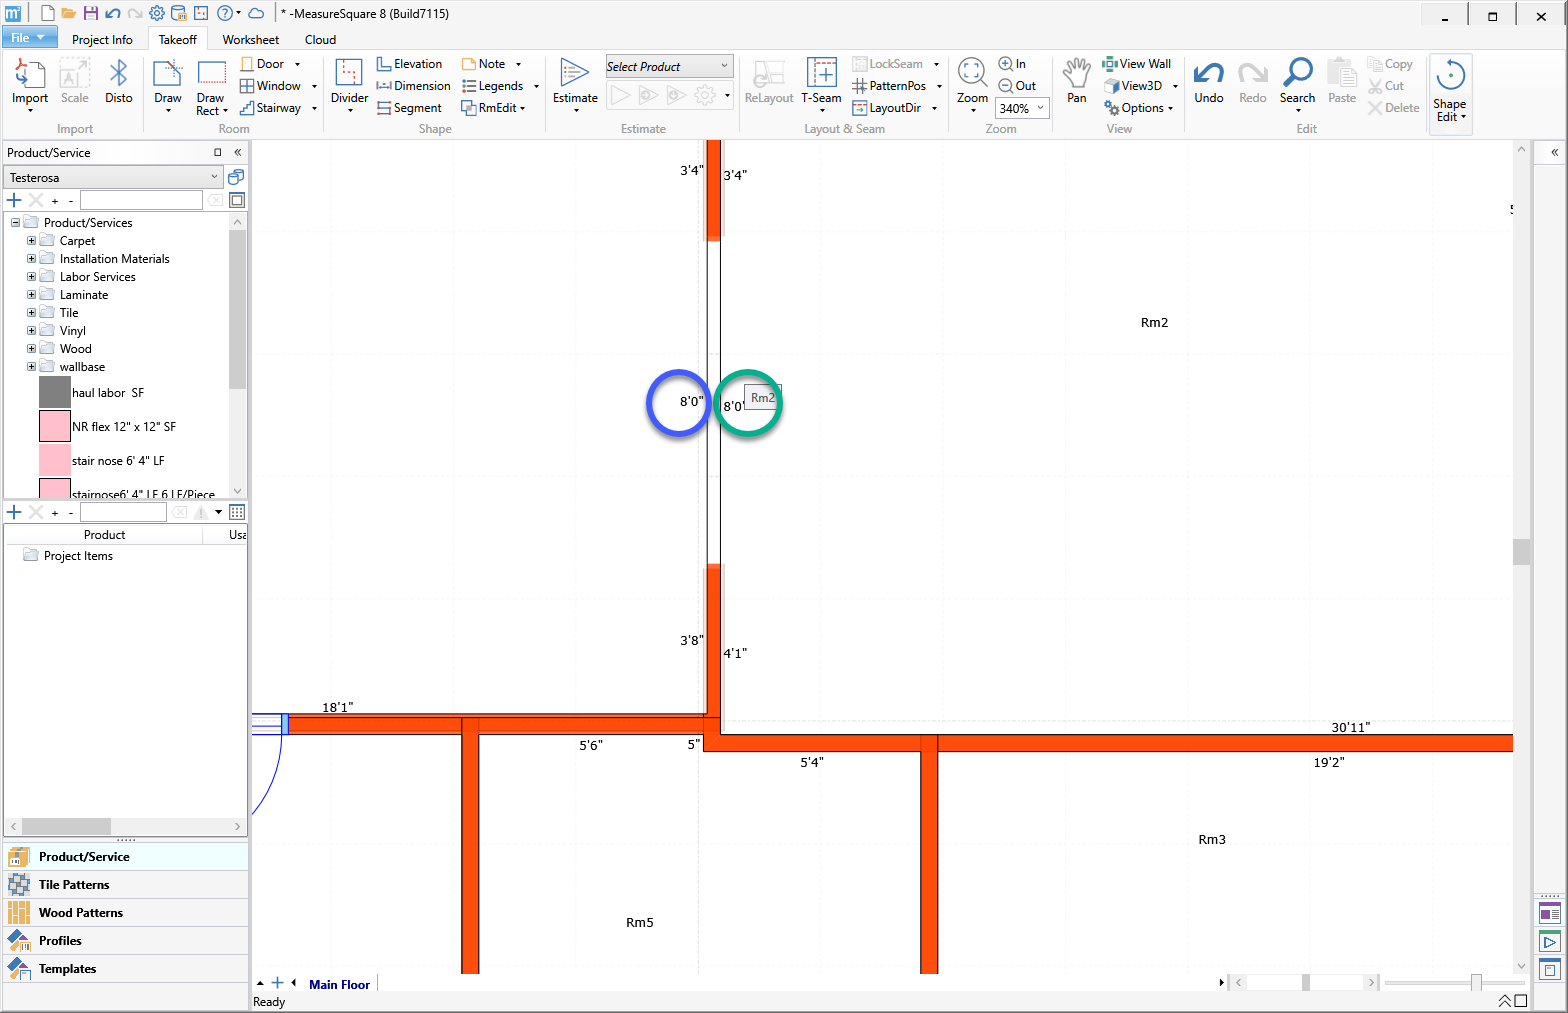
Task: Select the Stairway tool
Action: click(x=270, y=108)
